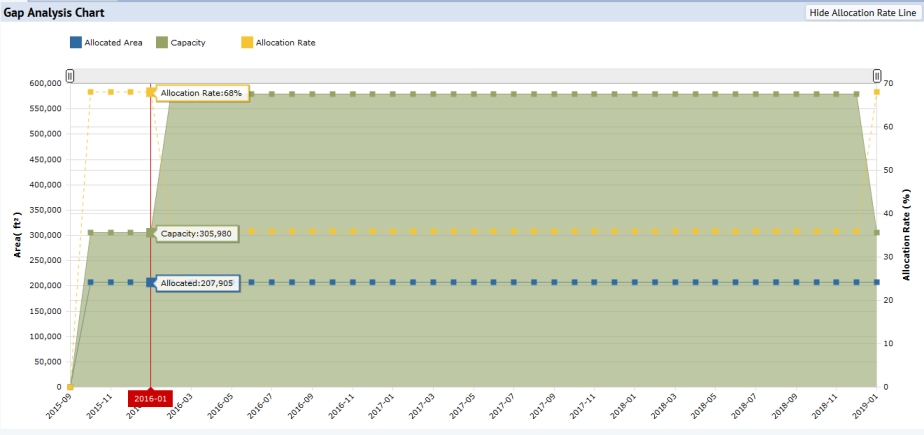Click the Allocated Area legend label
924x435 pixels.
pos(113,42)
